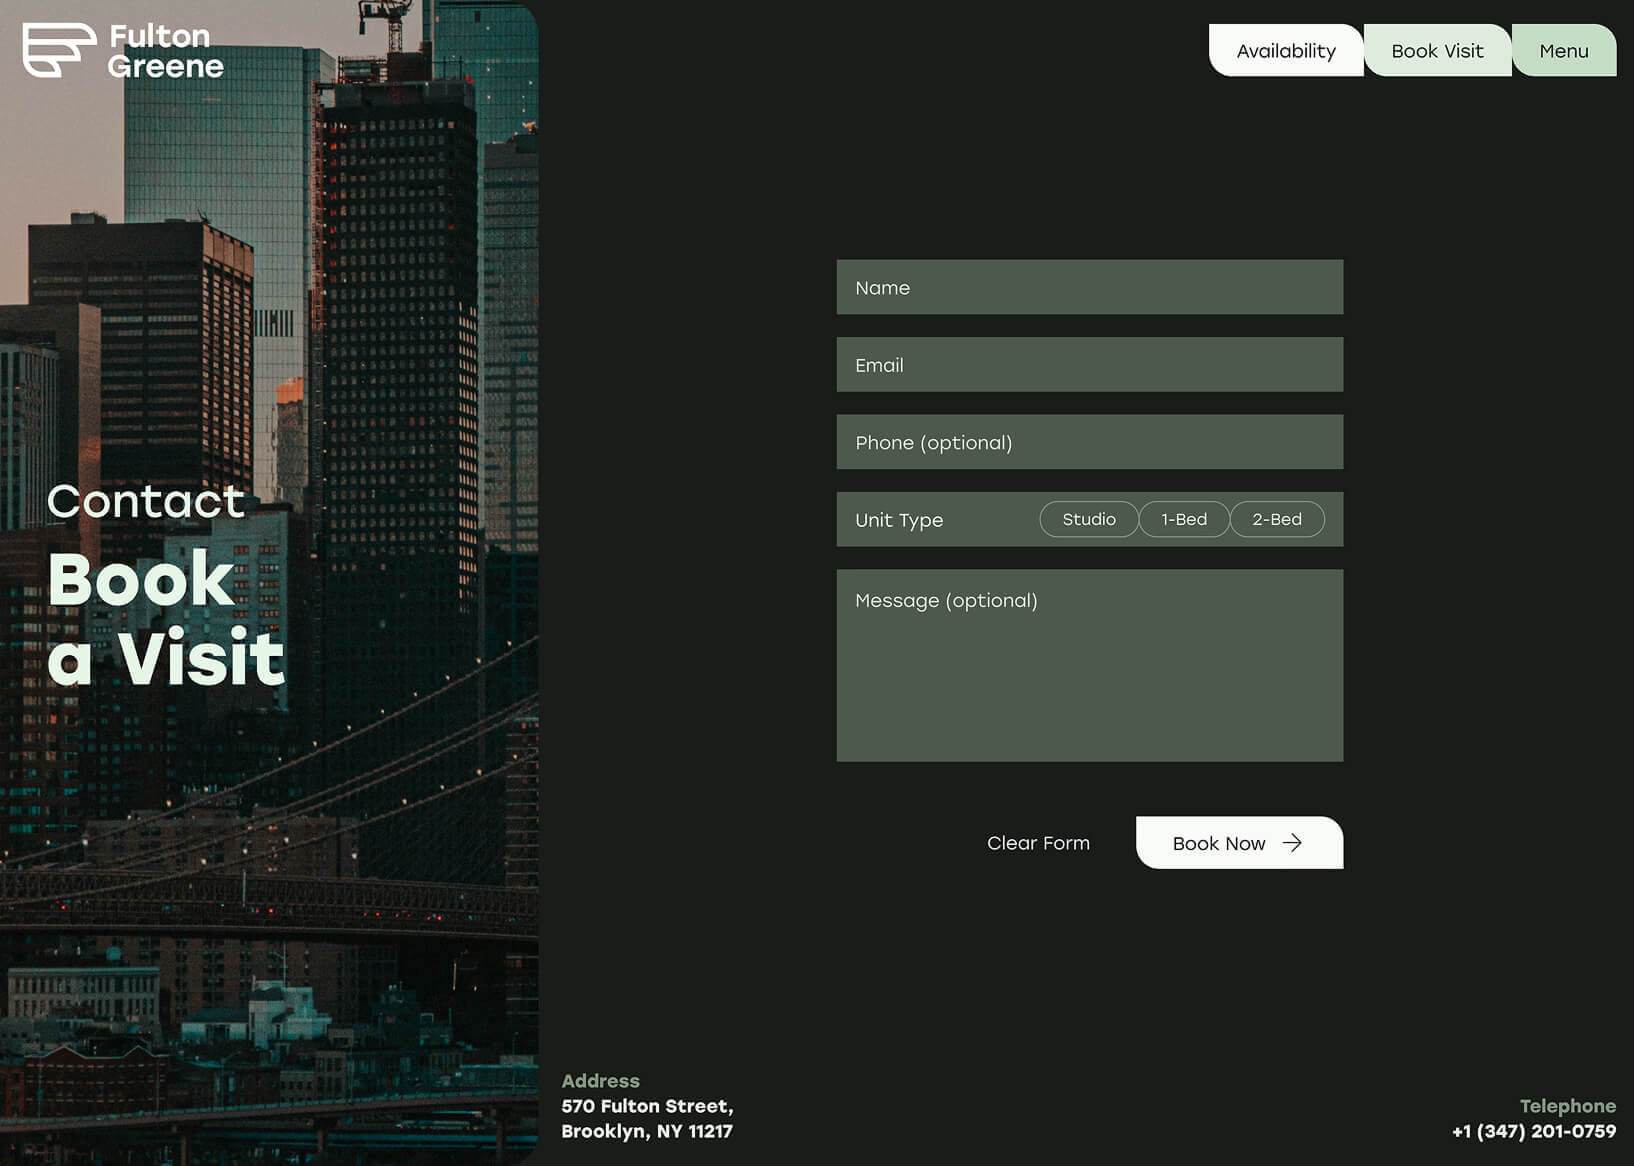Click the +1 (347) 201-0759 phone number

click(1533, 1132)
